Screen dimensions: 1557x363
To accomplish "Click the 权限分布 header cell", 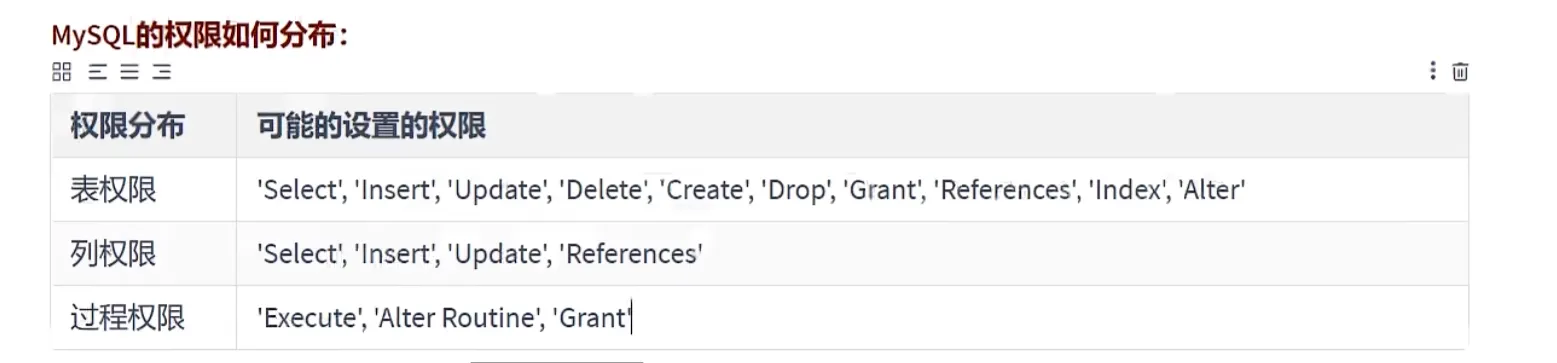I will pos(143,126).
